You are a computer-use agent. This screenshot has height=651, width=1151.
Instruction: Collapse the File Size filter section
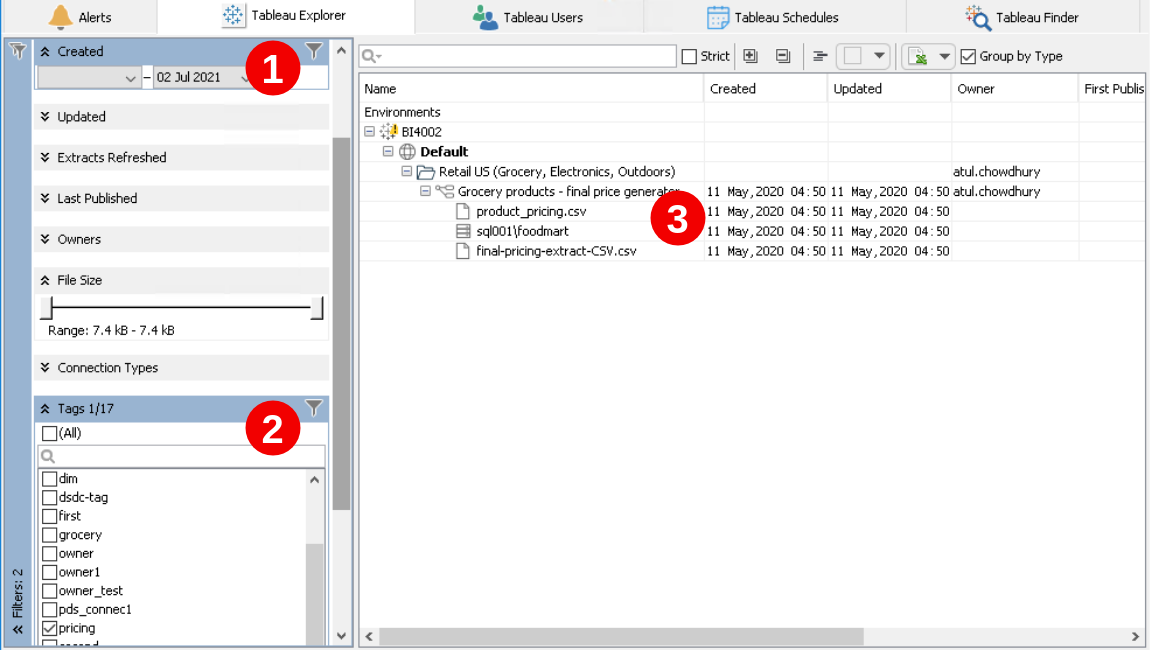tap(45, 280)
